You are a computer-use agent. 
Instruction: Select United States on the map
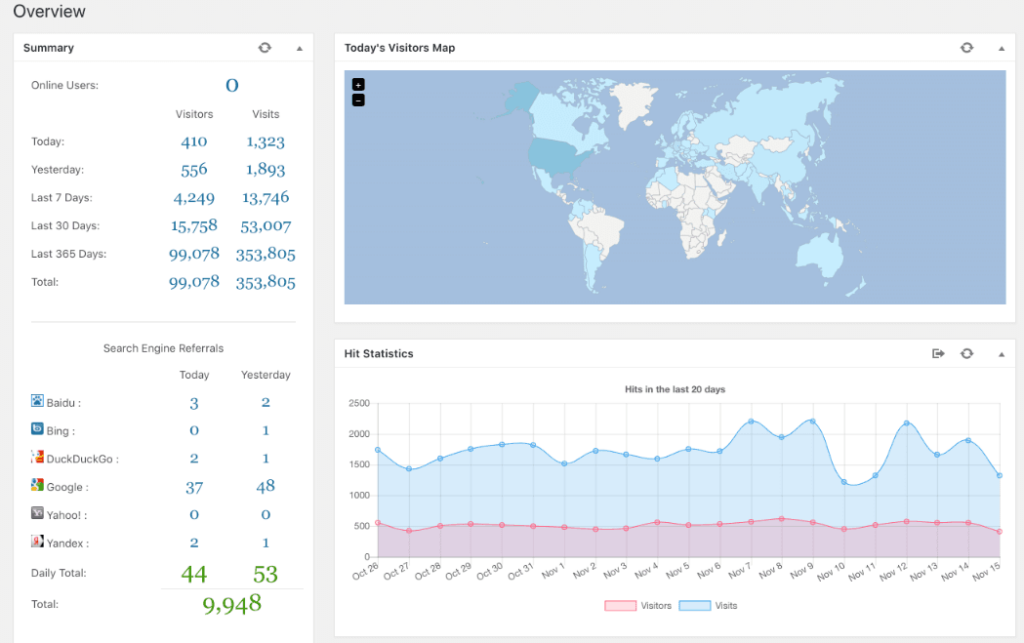(555, 157)
